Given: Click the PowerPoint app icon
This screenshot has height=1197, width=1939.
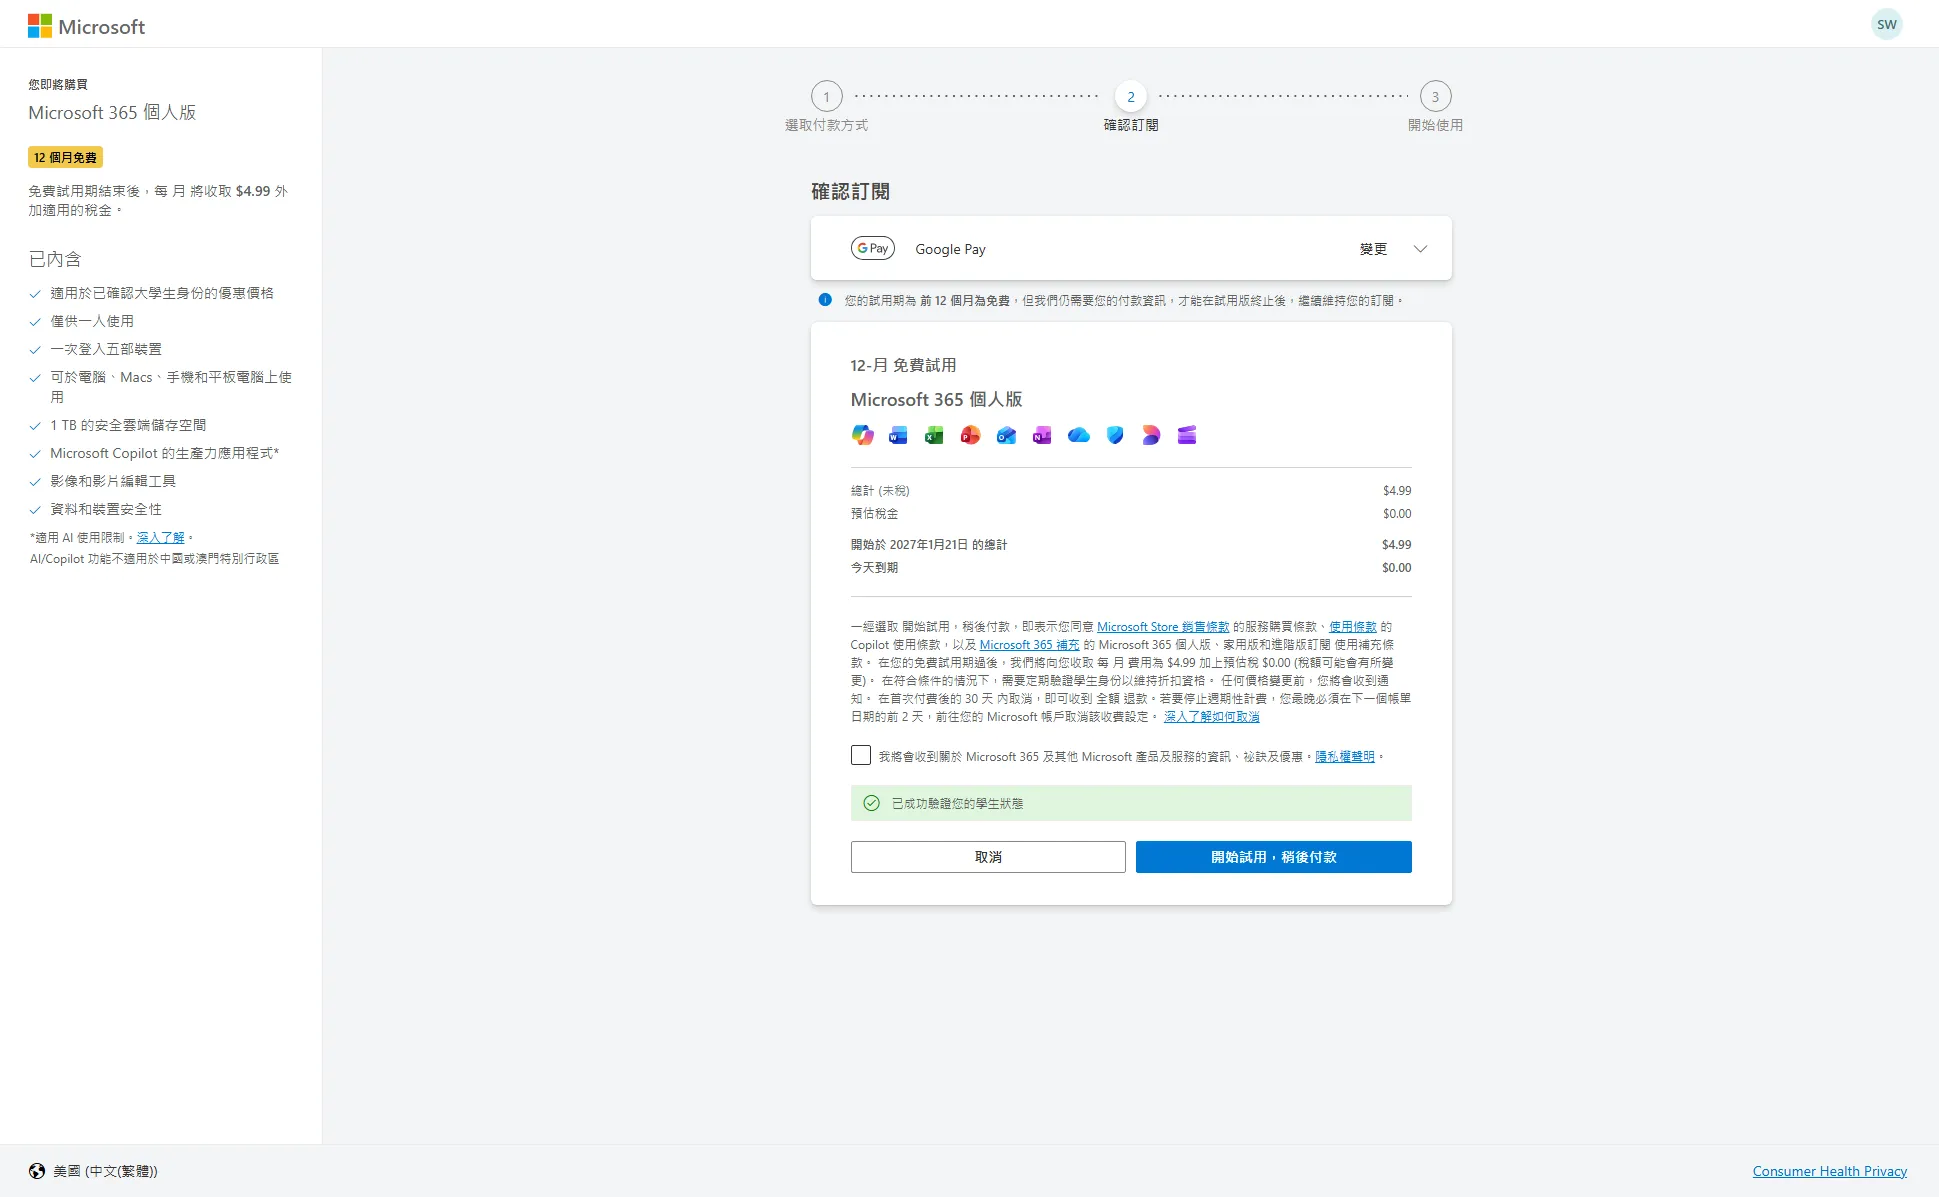Looking at the screenshot, I should 970,435.
